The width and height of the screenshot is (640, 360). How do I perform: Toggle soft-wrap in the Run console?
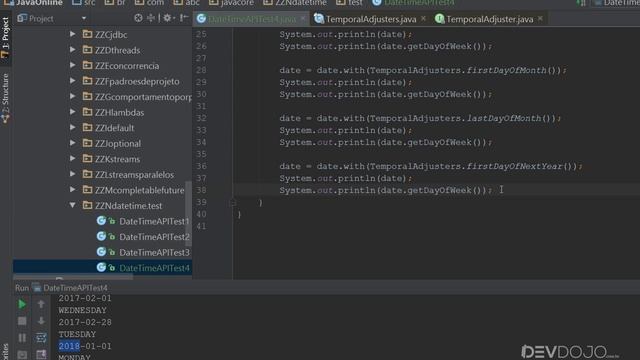coord(41,338)
